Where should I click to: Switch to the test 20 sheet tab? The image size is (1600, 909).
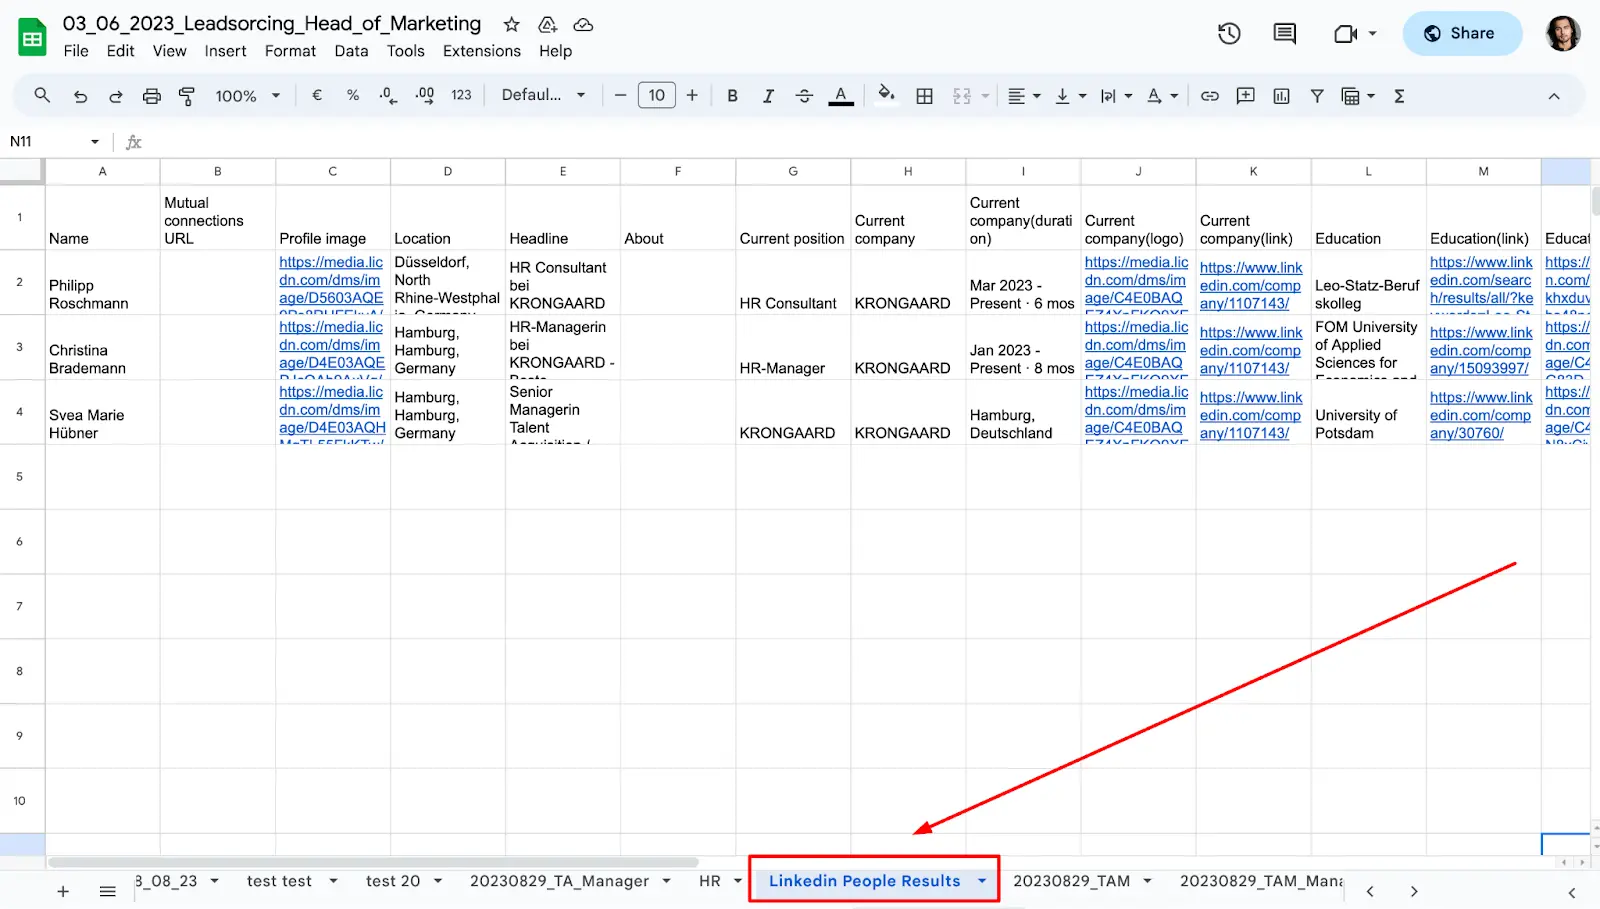[393, 881]
